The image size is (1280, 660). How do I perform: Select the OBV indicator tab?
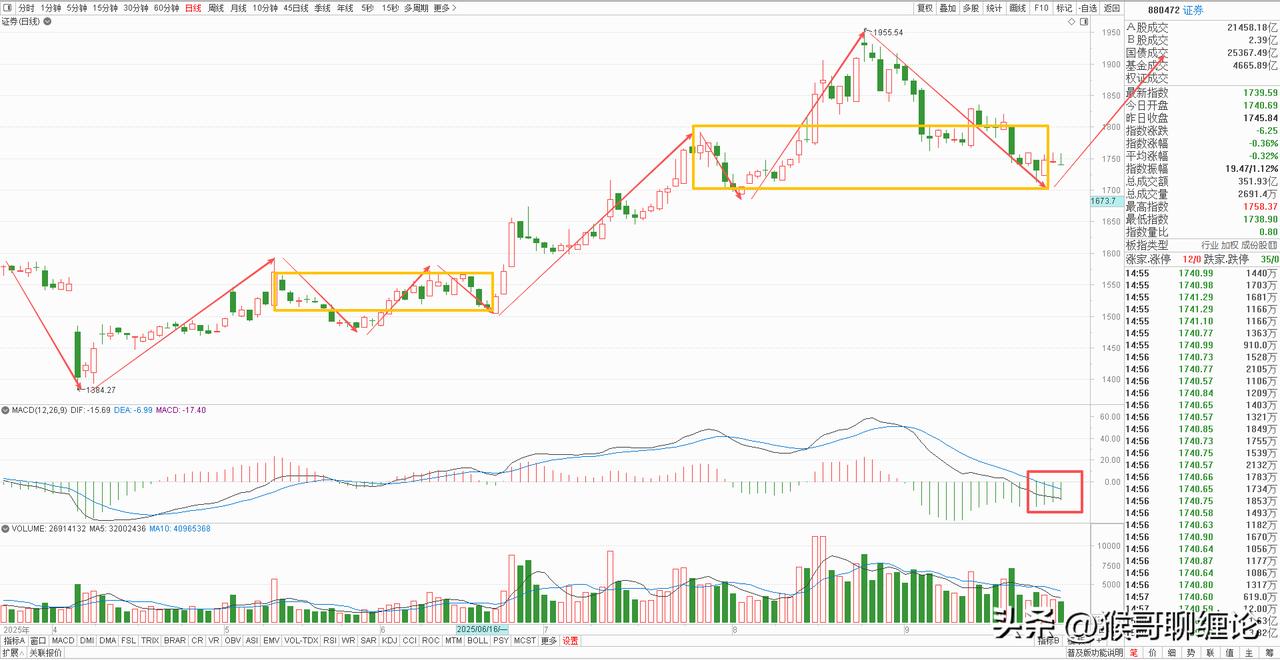(x=233, y=640)
